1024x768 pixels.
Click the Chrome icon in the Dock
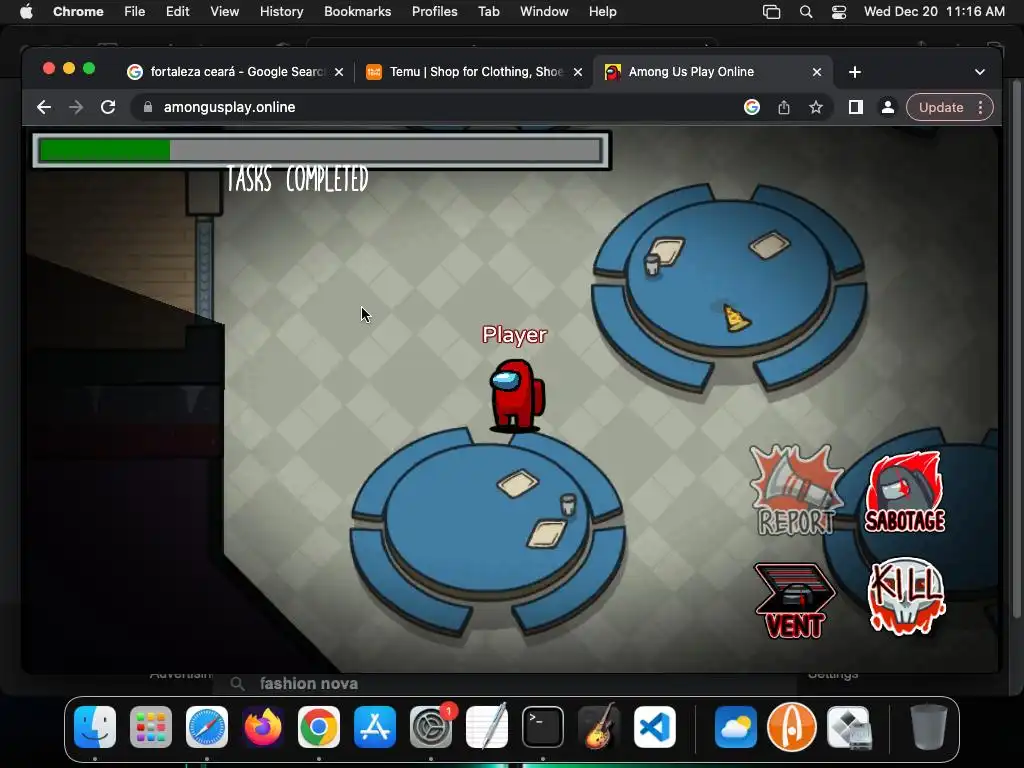319,727
